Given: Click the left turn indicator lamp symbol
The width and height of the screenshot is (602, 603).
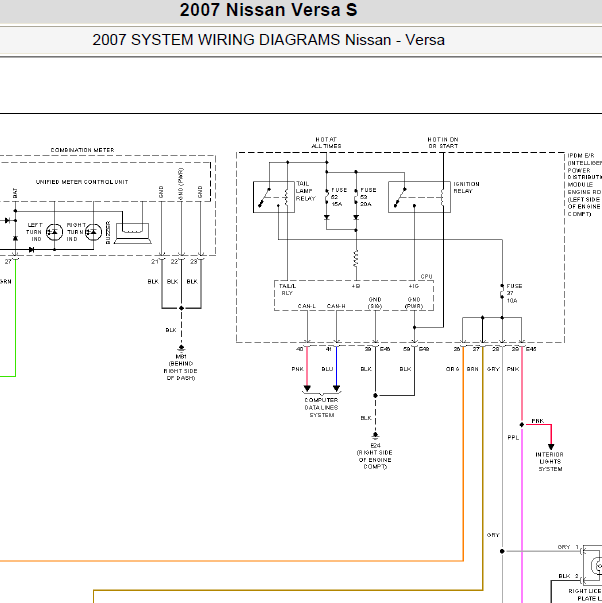Looking at the screenshot, I should pyautogui.click(x=54, y=232).
